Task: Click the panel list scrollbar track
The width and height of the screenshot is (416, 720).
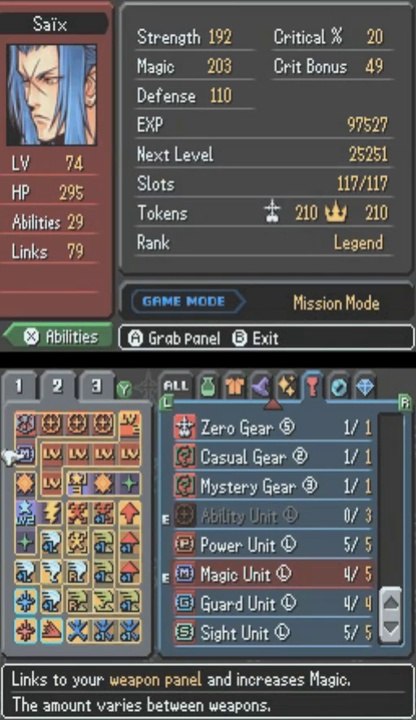Action: [391, 500]
